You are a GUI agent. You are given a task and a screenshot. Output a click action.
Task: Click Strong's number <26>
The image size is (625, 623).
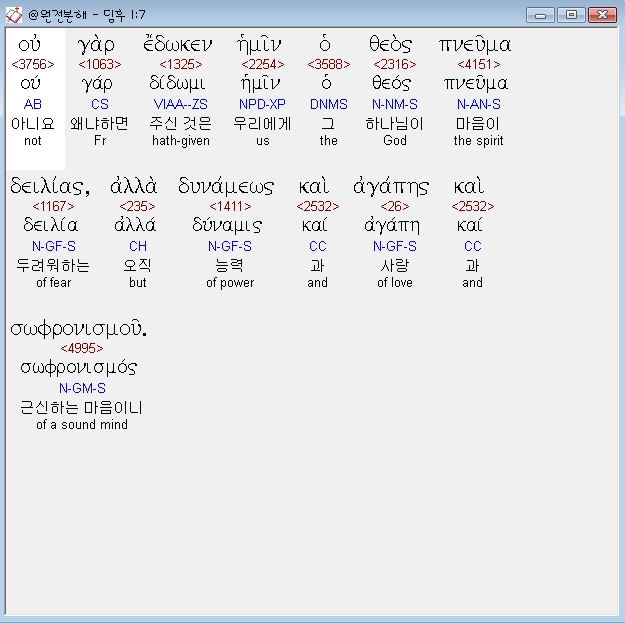click(x=395, y=206)
